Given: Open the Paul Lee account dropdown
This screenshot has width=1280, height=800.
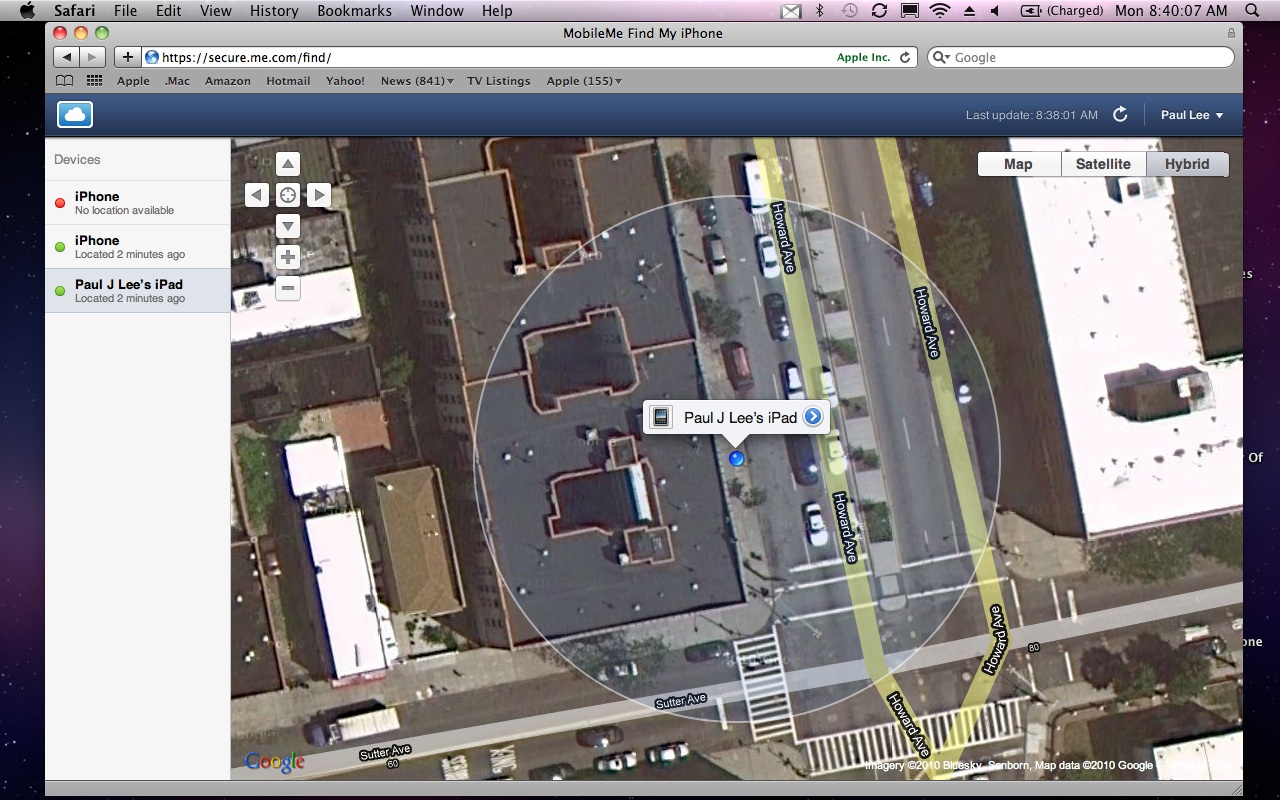Looking at the screenshot, I should [1192, 115].
